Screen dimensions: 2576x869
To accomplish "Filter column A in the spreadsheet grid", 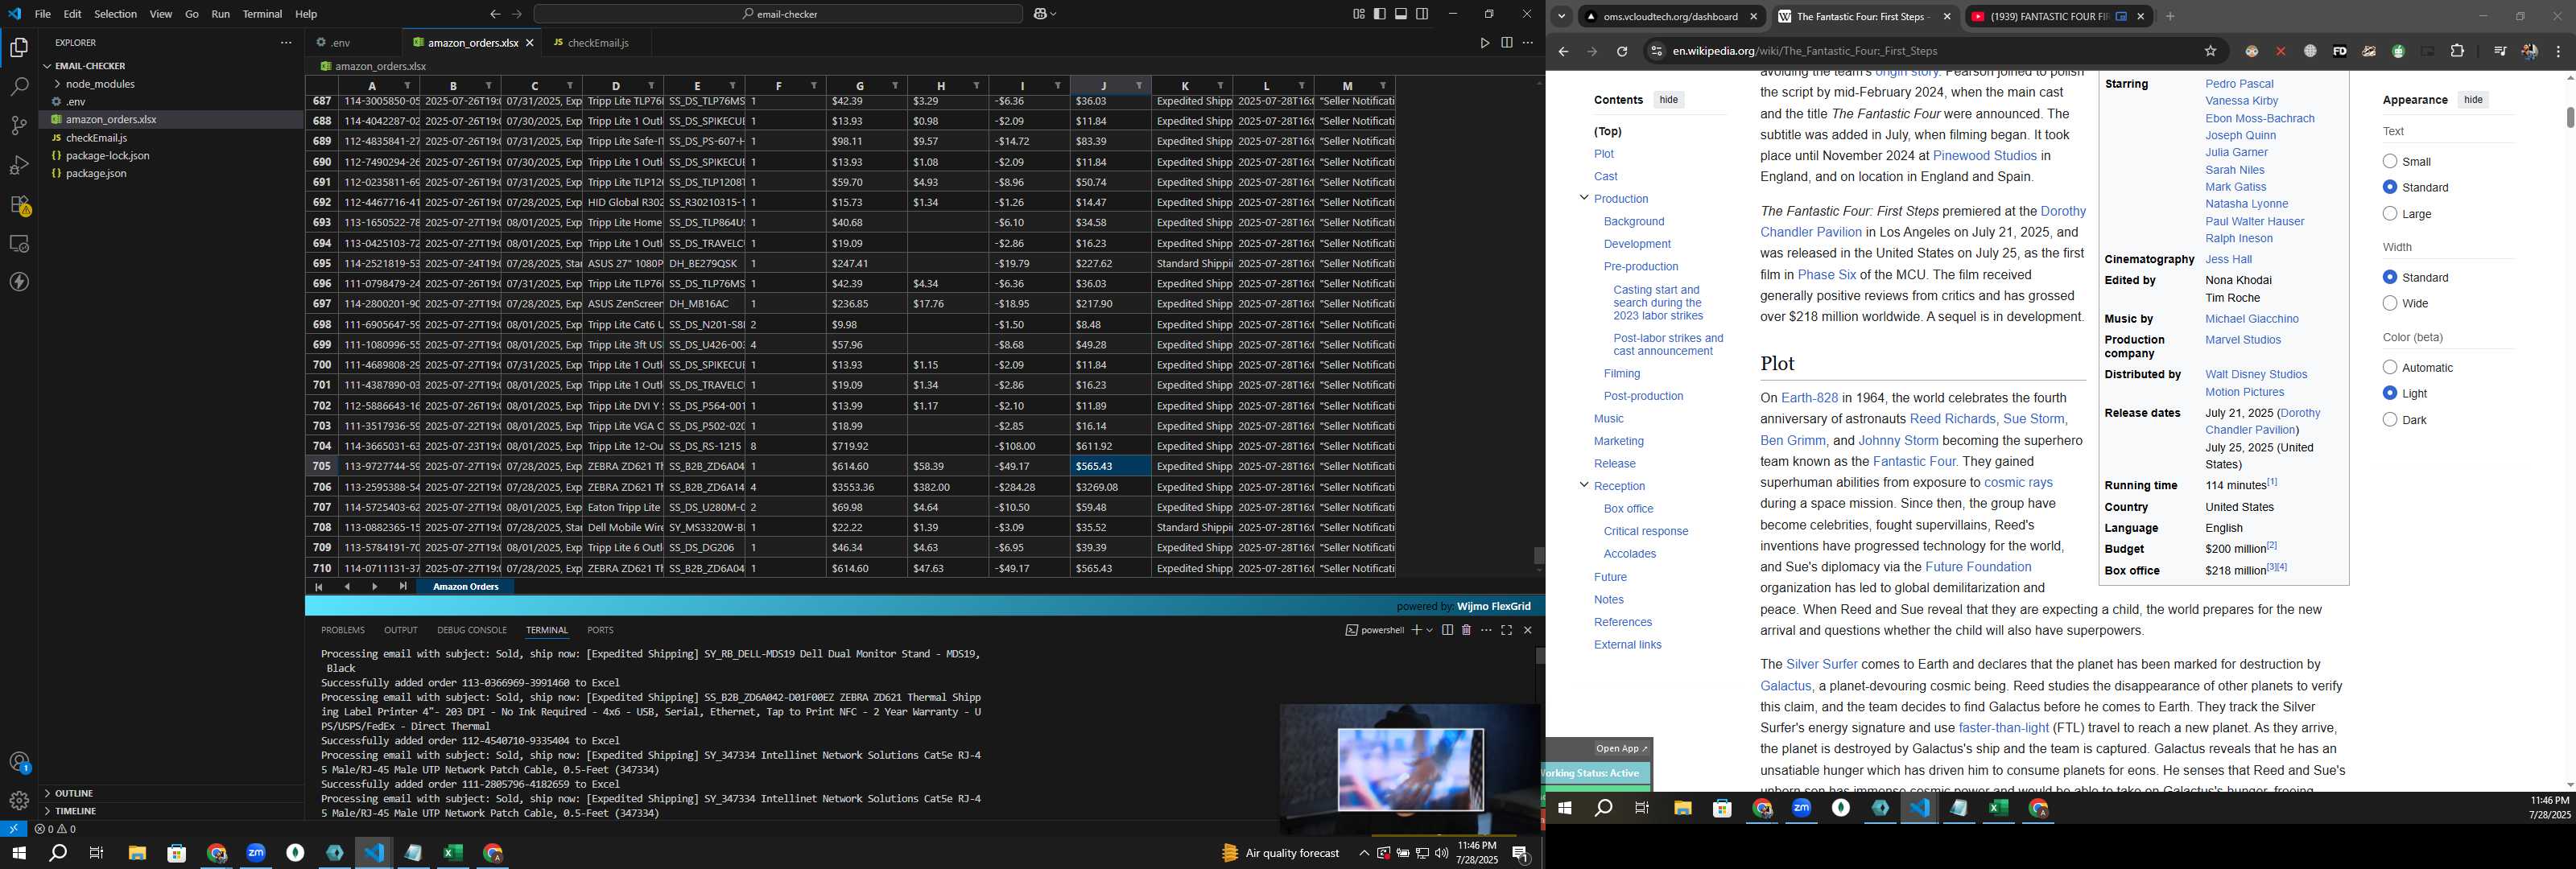I will point(407,86).
